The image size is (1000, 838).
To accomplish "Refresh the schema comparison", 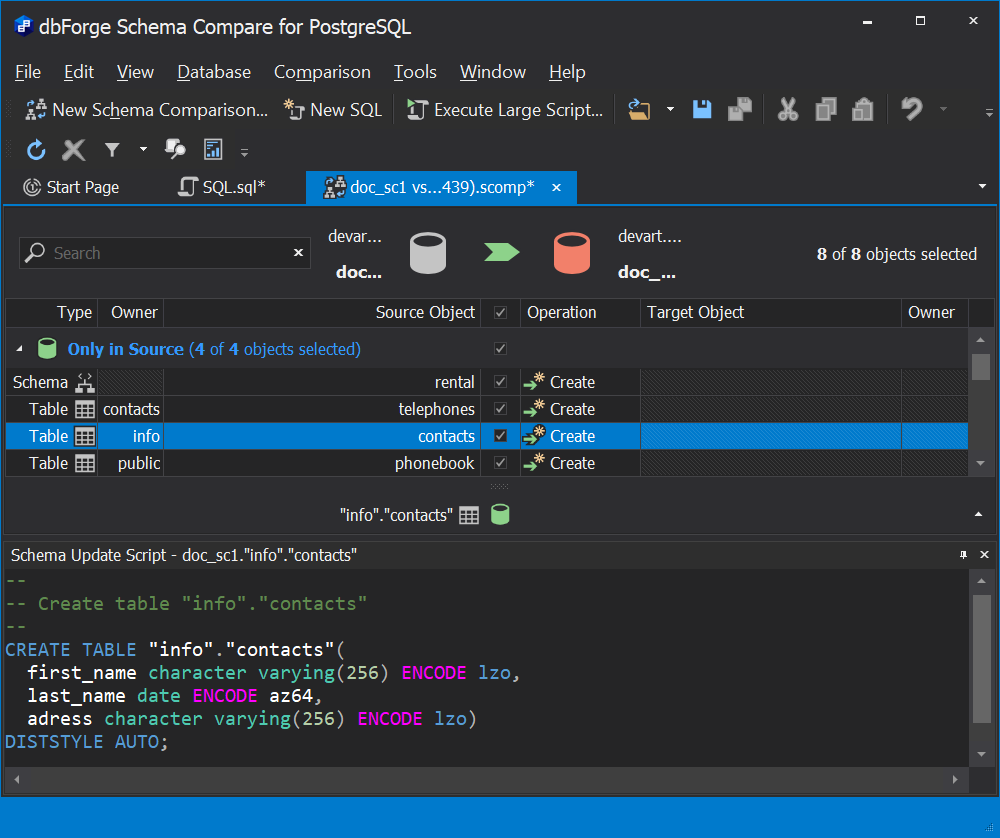I will point(36,150).
